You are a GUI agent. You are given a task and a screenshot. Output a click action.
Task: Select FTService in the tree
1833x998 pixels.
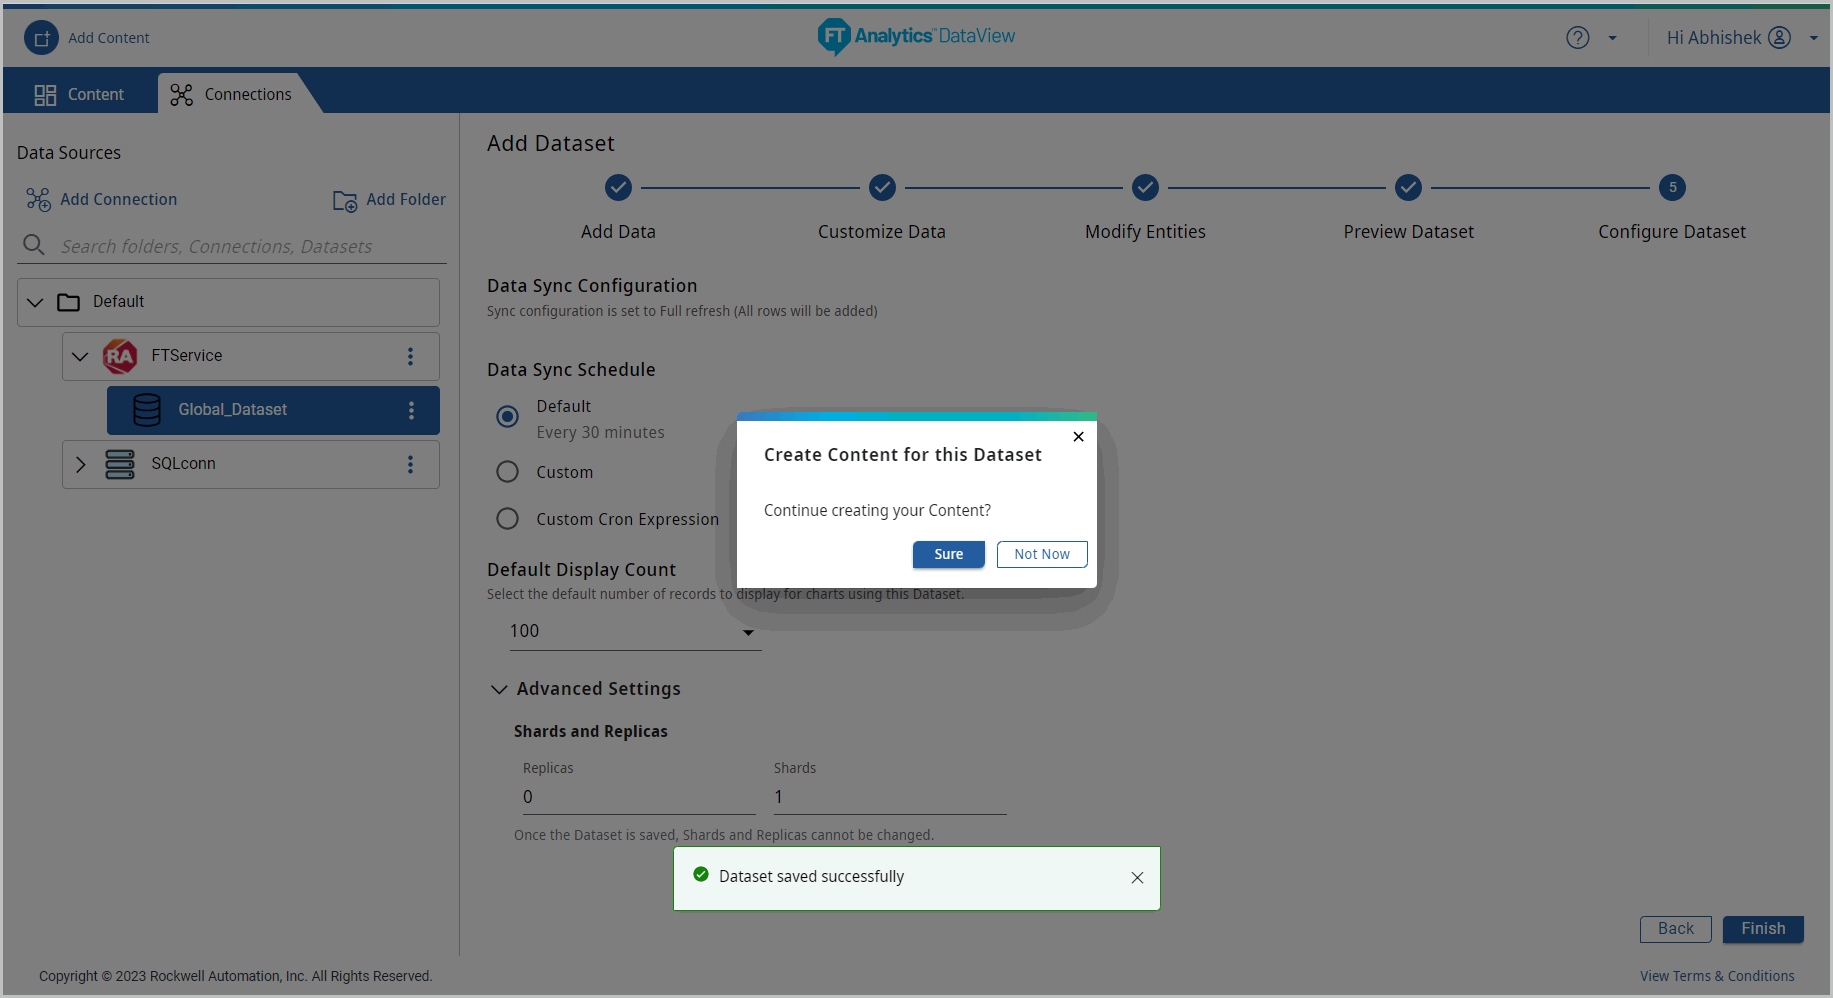[x=251, y=356]
